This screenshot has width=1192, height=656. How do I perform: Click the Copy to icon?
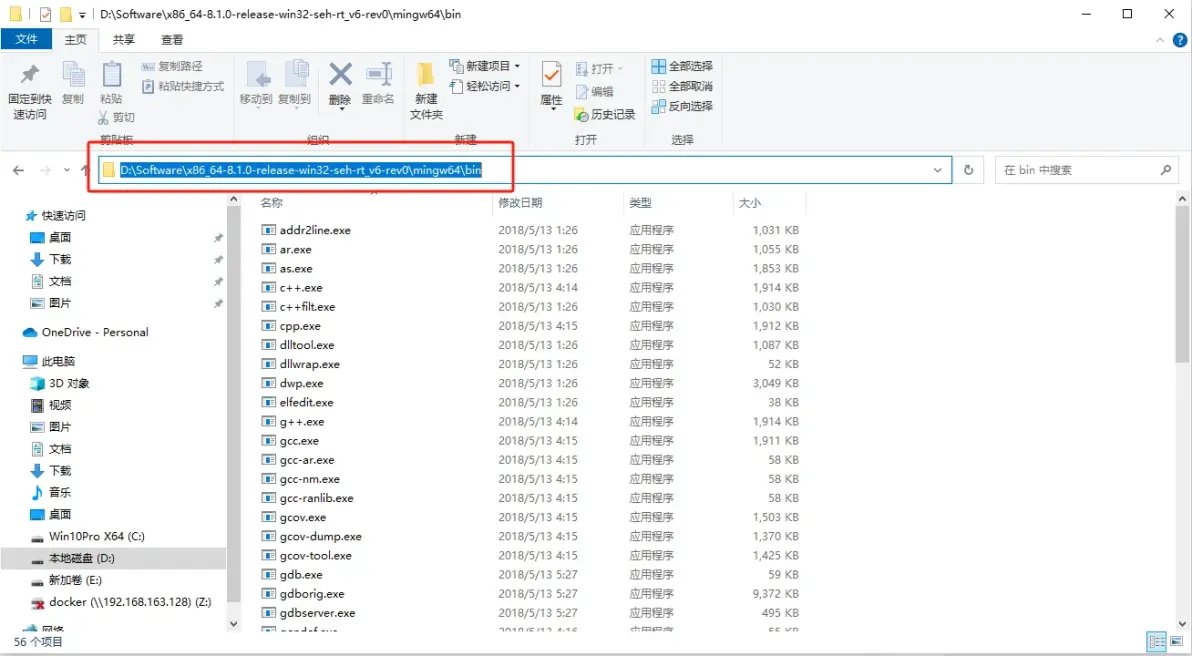[295, 75]
